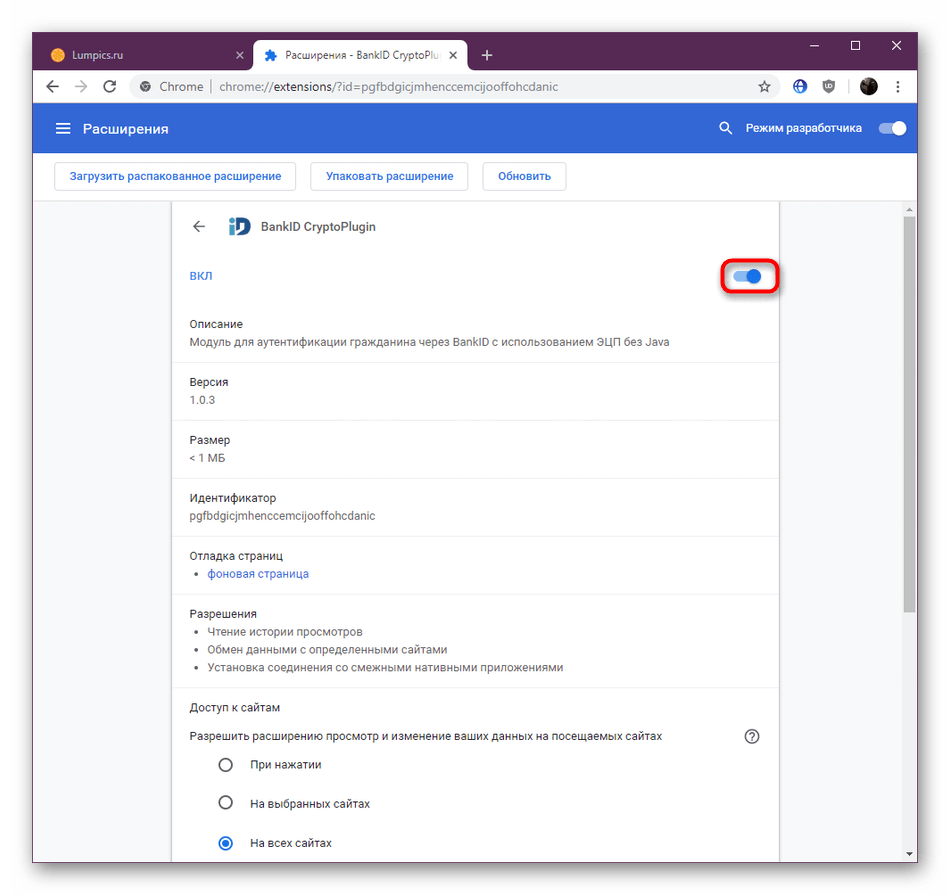
Task: Click the globe extension icon in toolbar
Action: click(800, 87)
